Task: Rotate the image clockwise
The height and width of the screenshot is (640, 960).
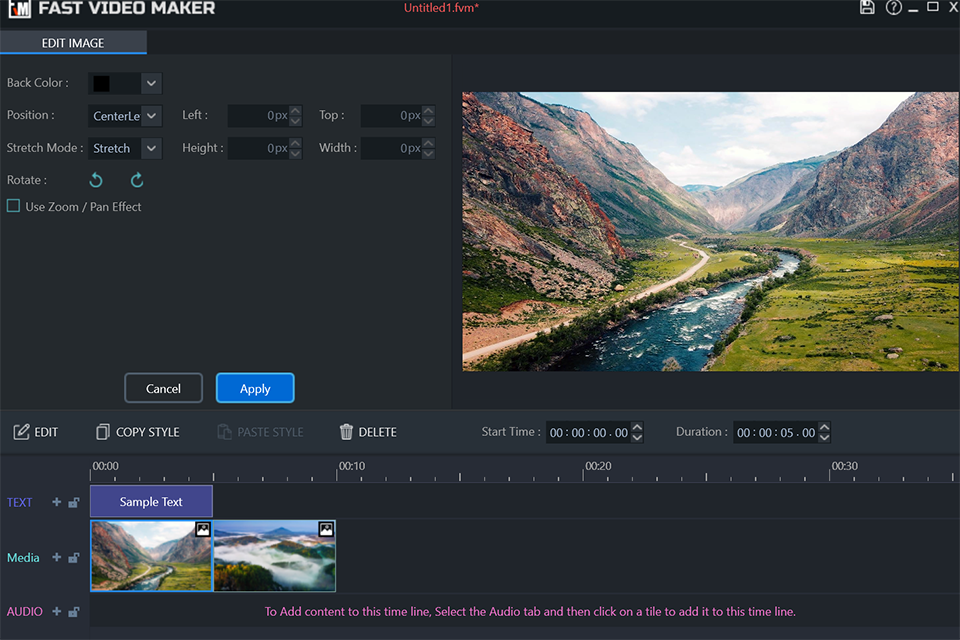Action: [x=137, y=180]
